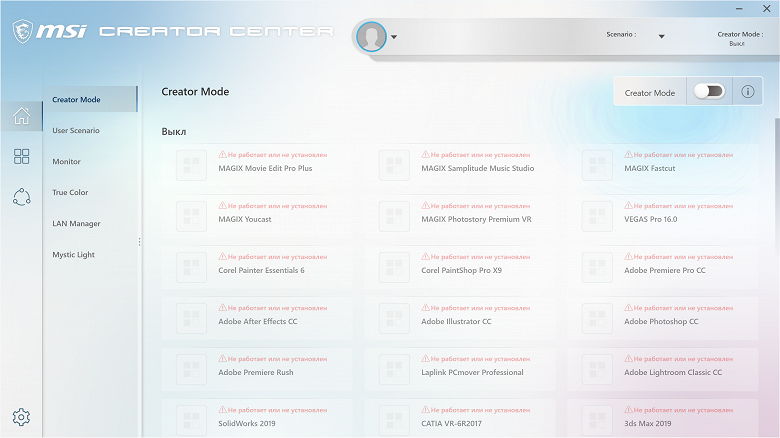
Task: Click the 'Выкл' section heading
Action: coord(174,132)
